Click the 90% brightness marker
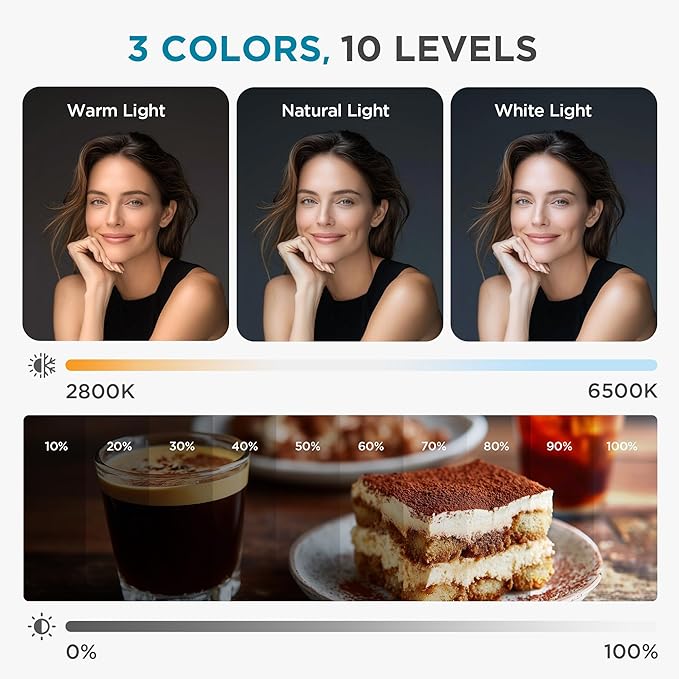This screenshot has width=679, height=679. pos(559,446)
